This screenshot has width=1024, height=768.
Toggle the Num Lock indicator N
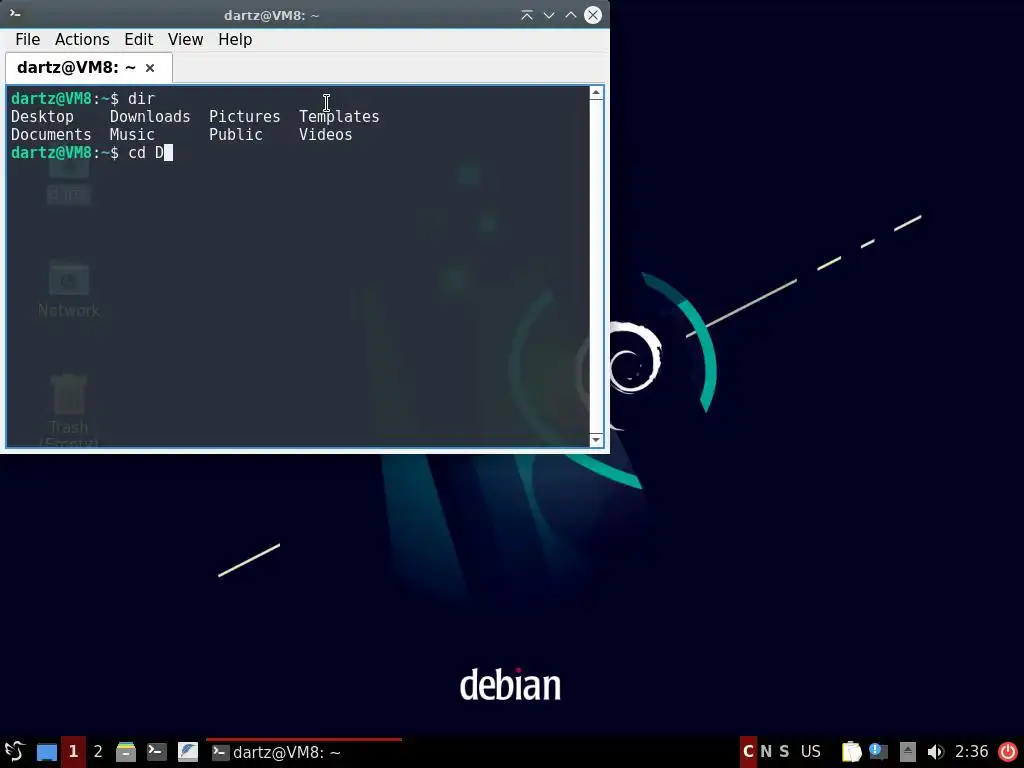coord(766,752)
